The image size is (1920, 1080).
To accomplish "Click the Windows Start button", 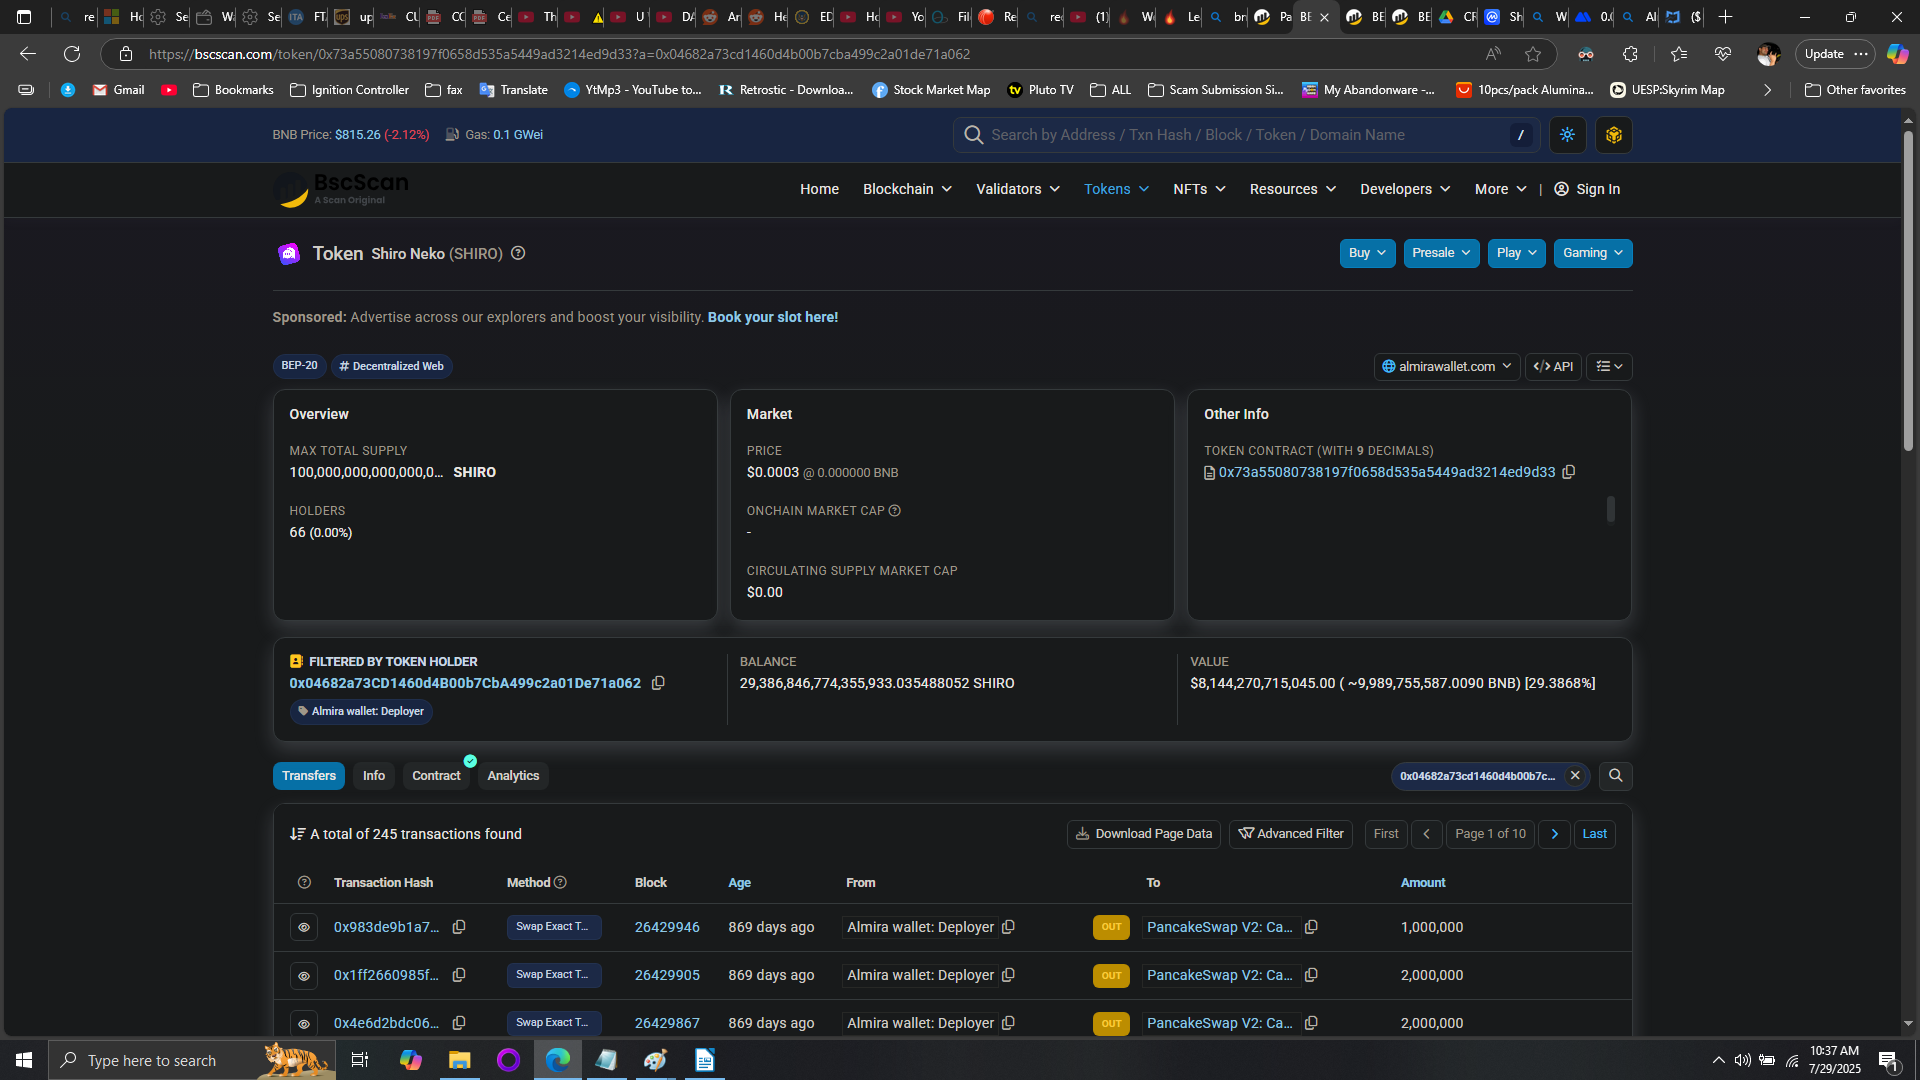I will click(x=24, y=1060).
